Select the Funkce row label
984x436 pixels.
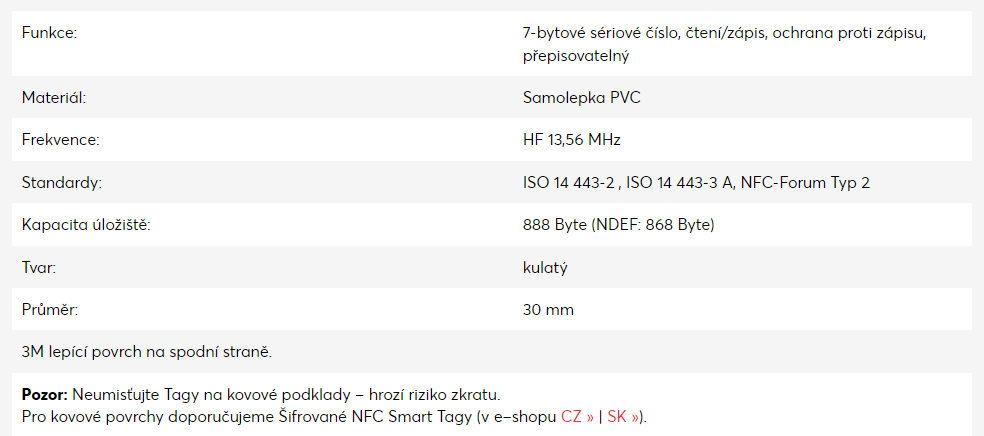(x=49, y=33)
